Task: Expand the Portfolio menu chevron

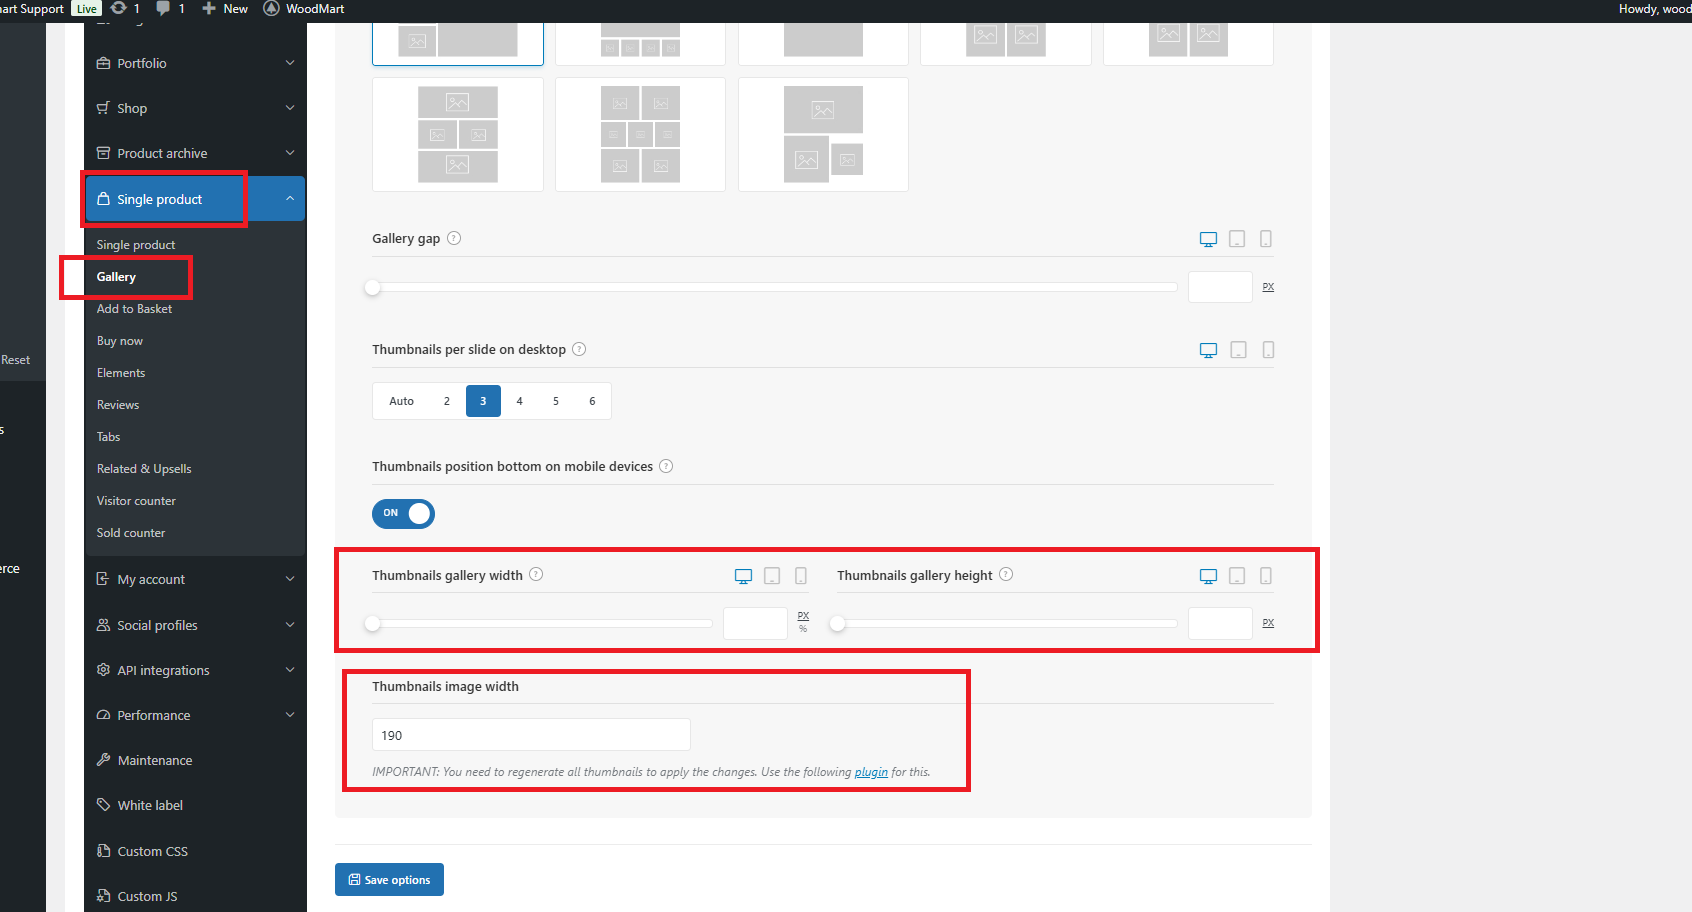Action: click(x=290, y=63)
